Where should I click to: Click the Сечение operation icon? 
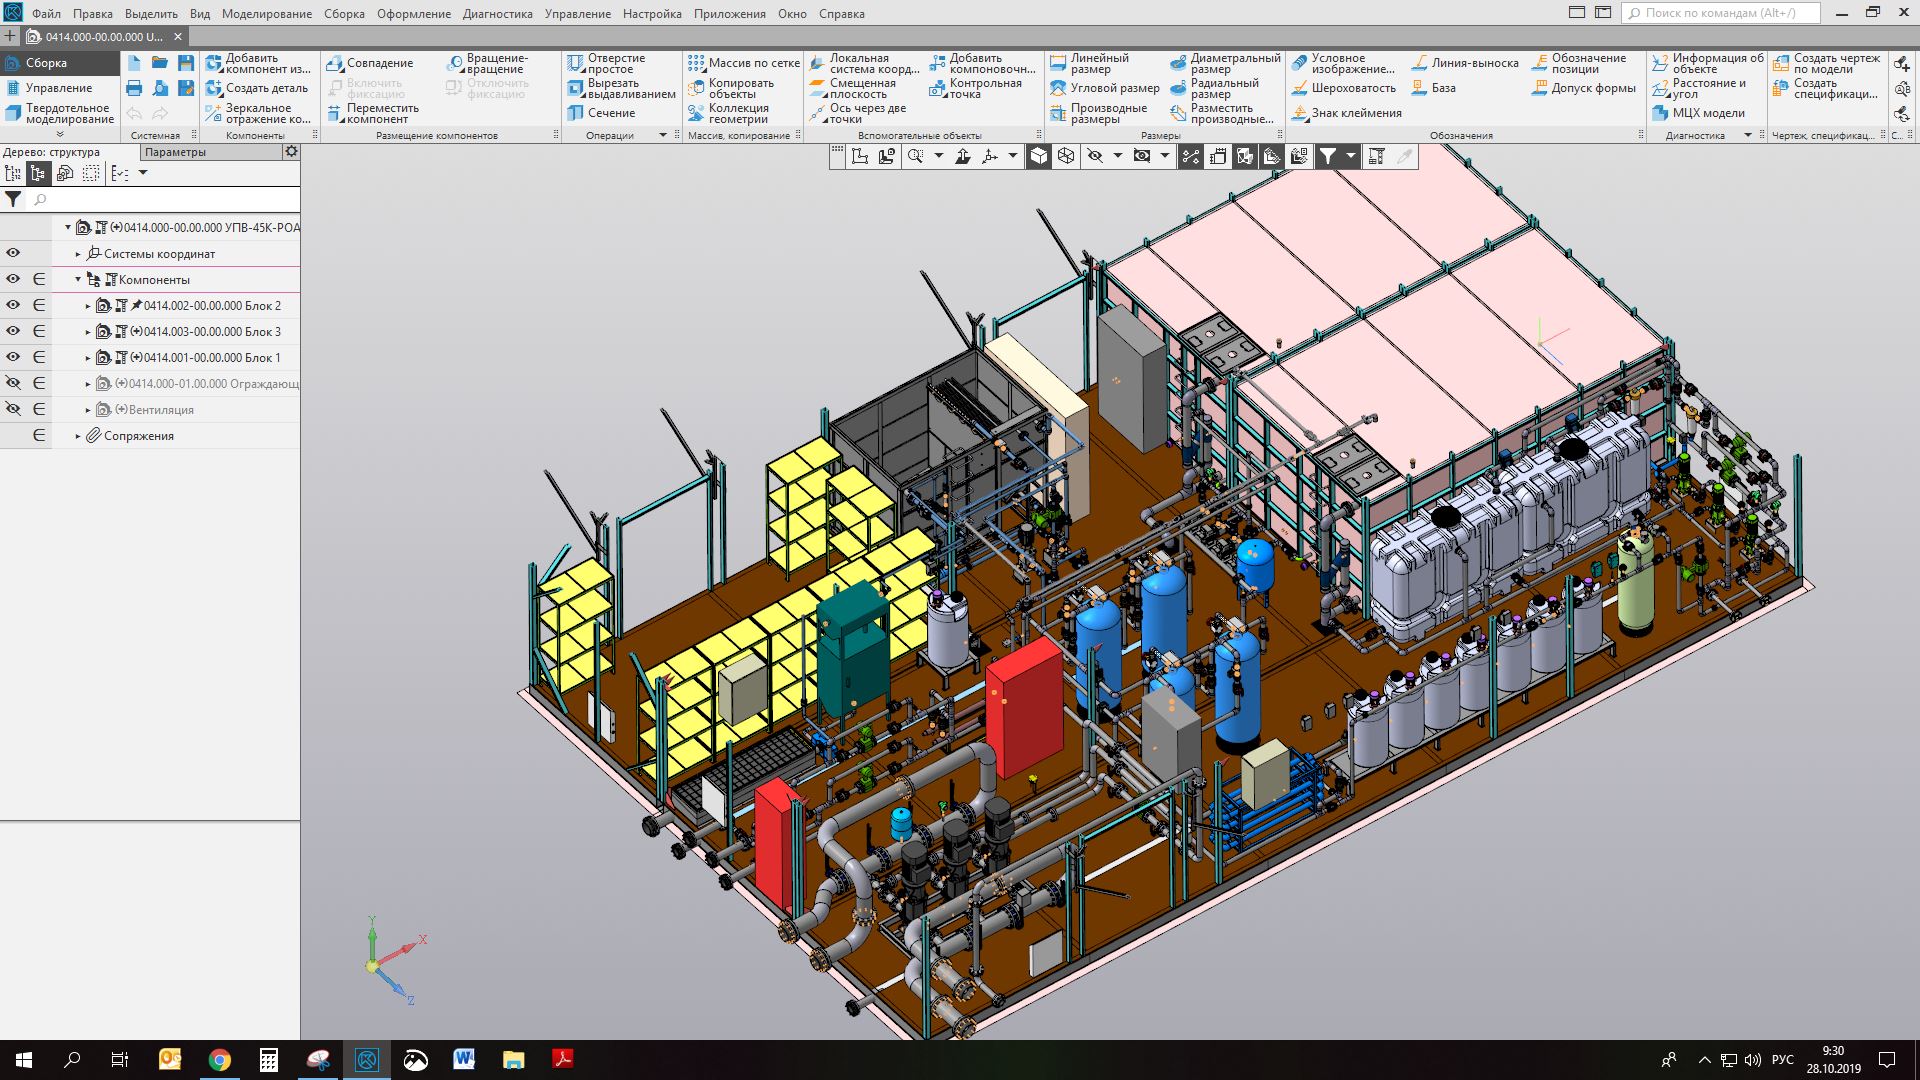575,113
